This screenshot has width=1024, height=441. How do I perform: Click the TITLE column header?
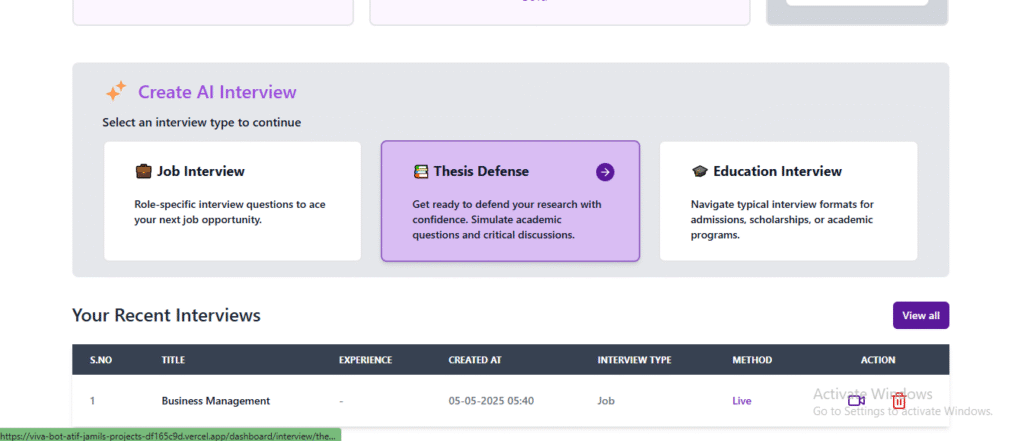[x=174, y=360]
